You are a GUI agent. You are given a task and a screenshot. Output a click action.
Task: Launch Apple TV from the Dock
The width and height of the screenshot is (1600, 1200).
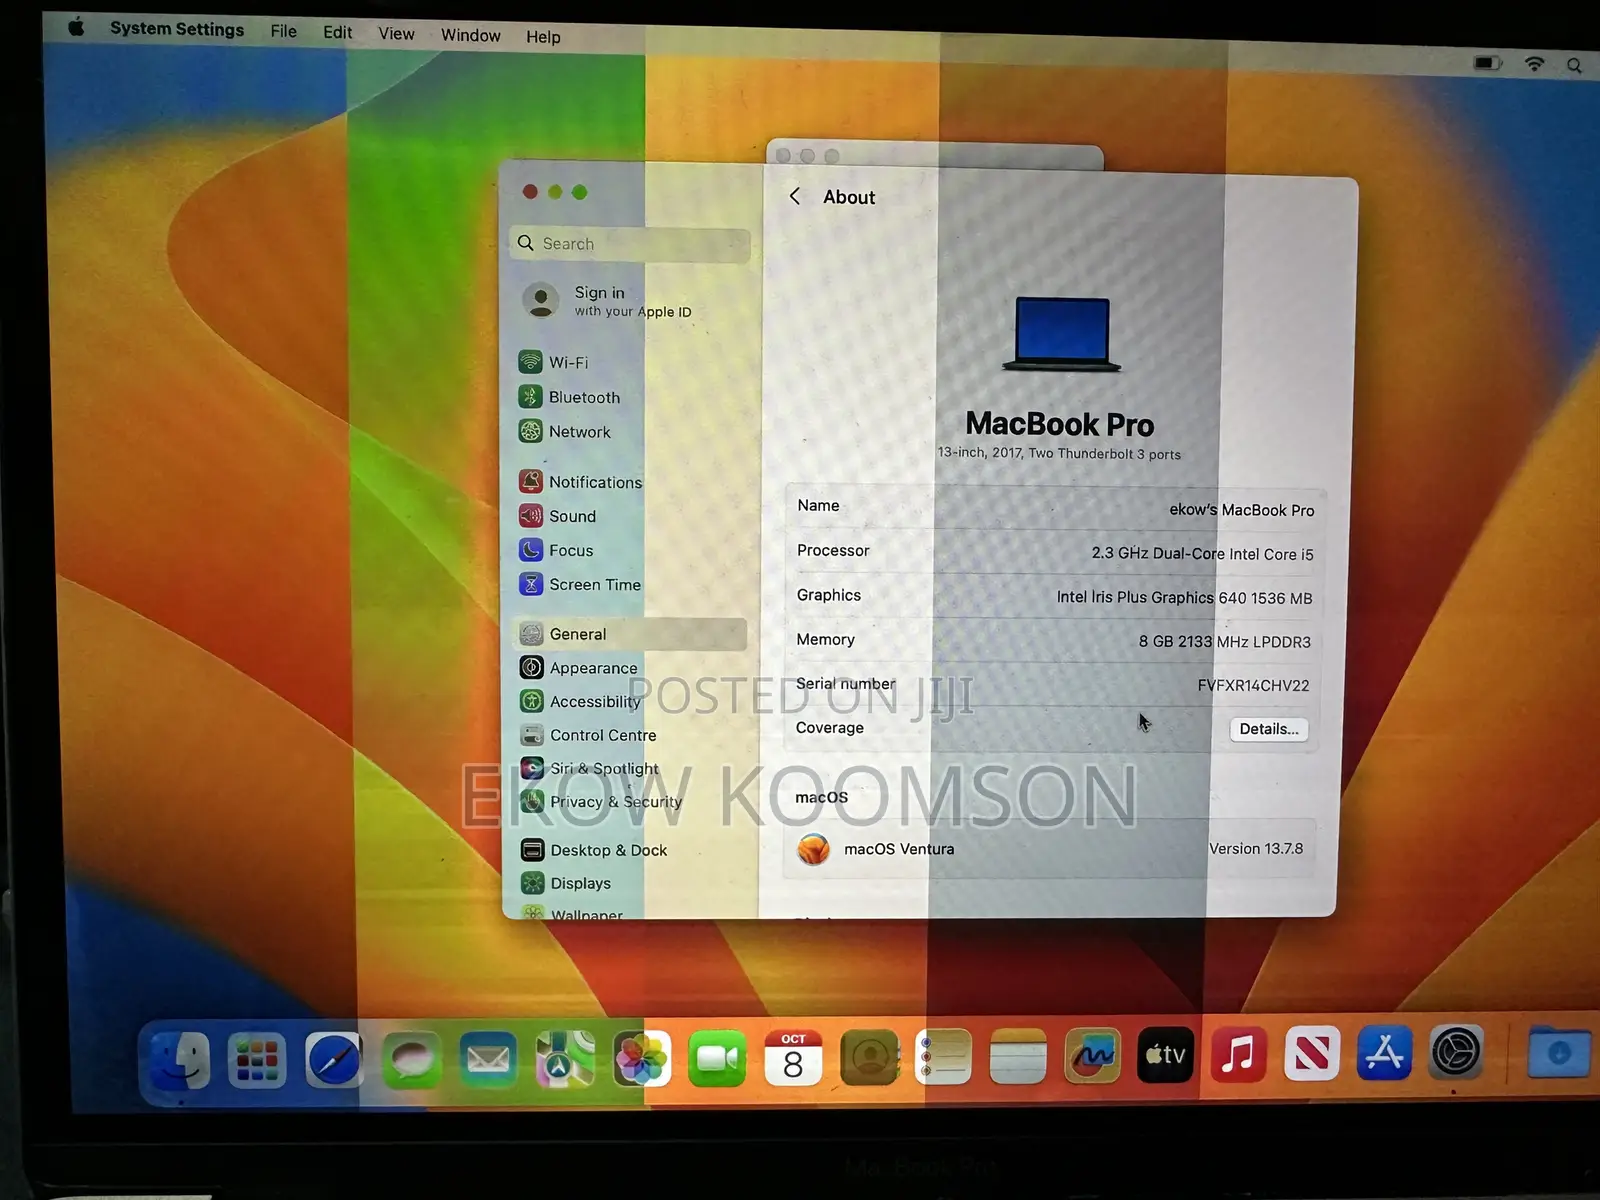tap(1165, 1054)
